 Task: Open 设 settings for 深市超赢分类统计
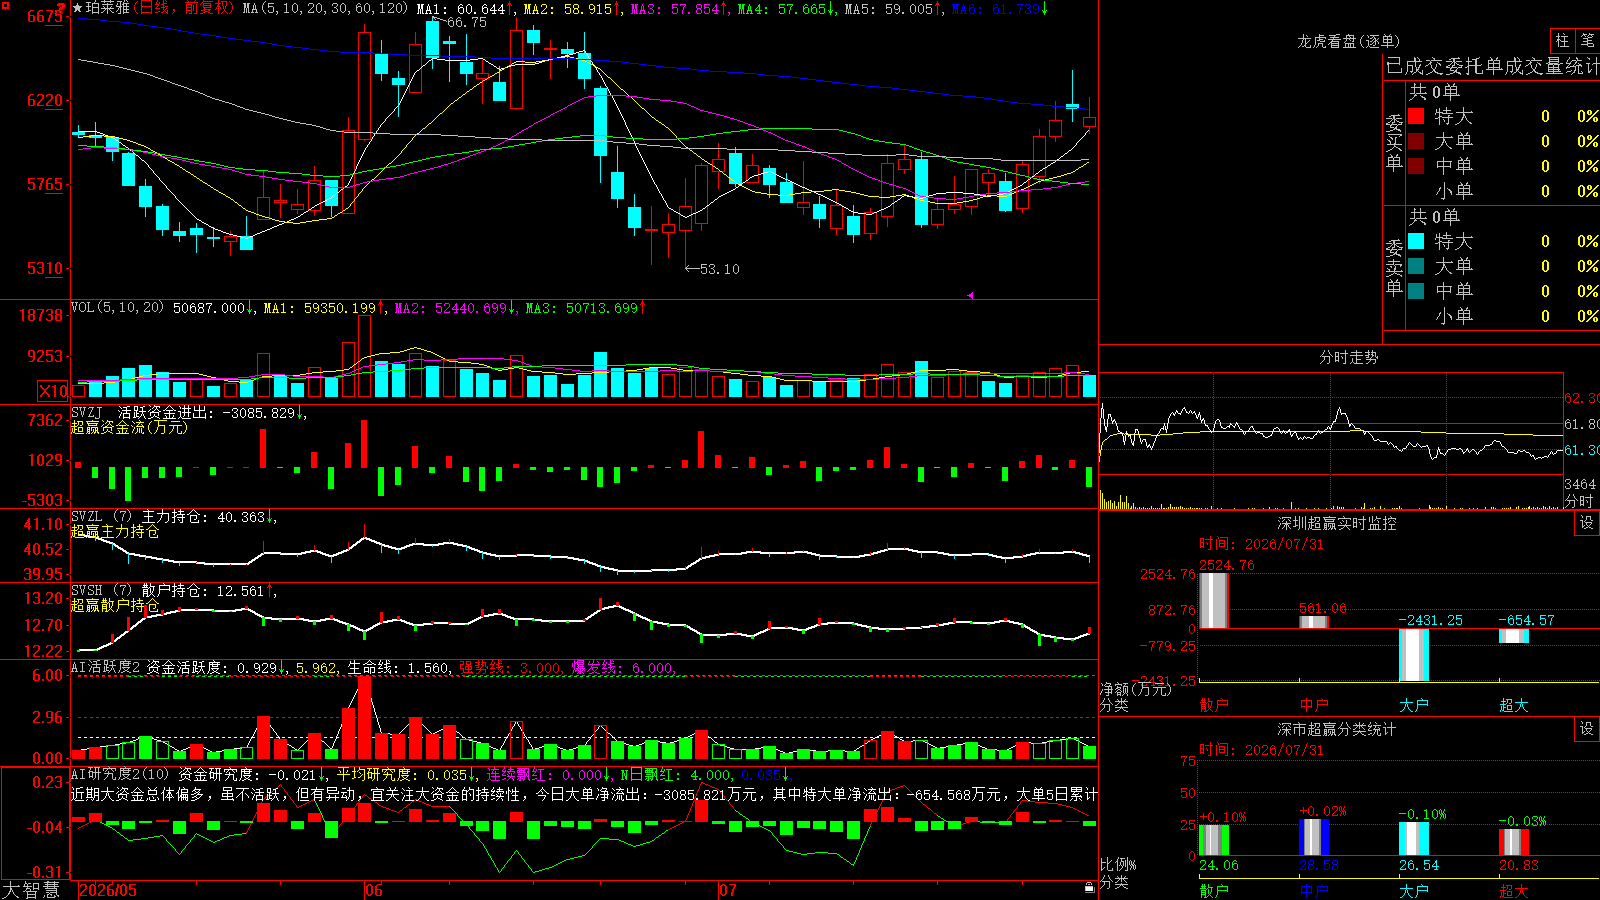point(1587,729)
